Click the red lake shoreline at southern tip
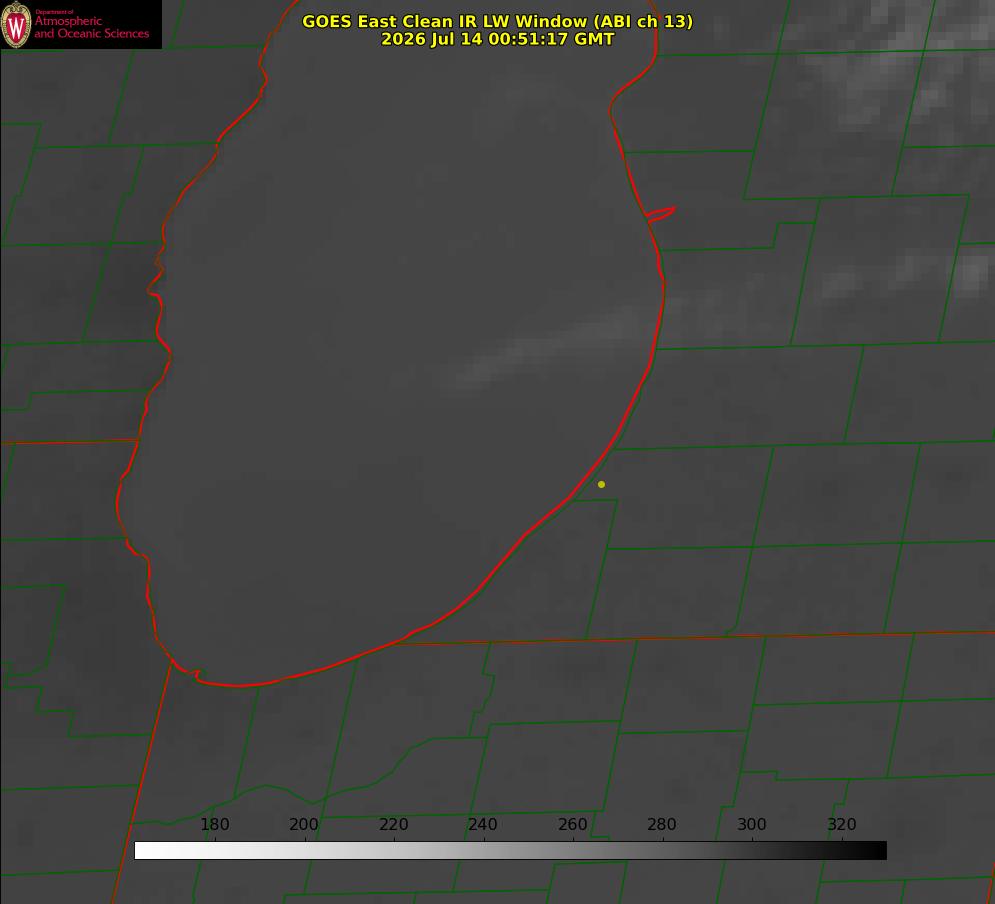The image size is (995, 904). pos(238,685)
